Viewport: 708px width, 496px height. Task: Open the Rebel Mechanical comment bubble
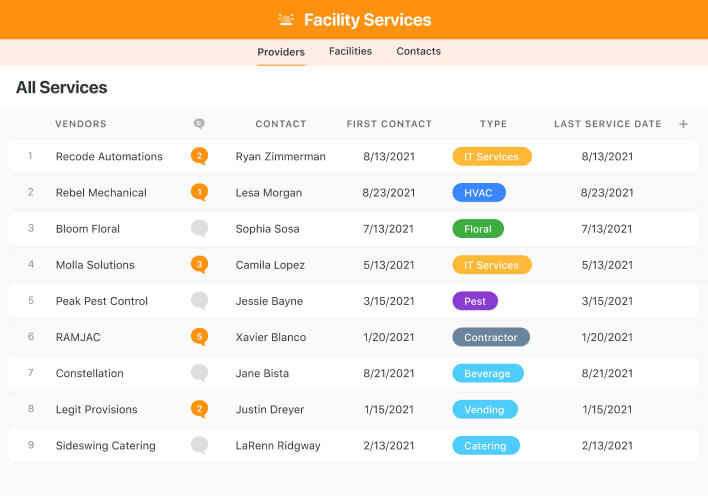tap(200, 192)
